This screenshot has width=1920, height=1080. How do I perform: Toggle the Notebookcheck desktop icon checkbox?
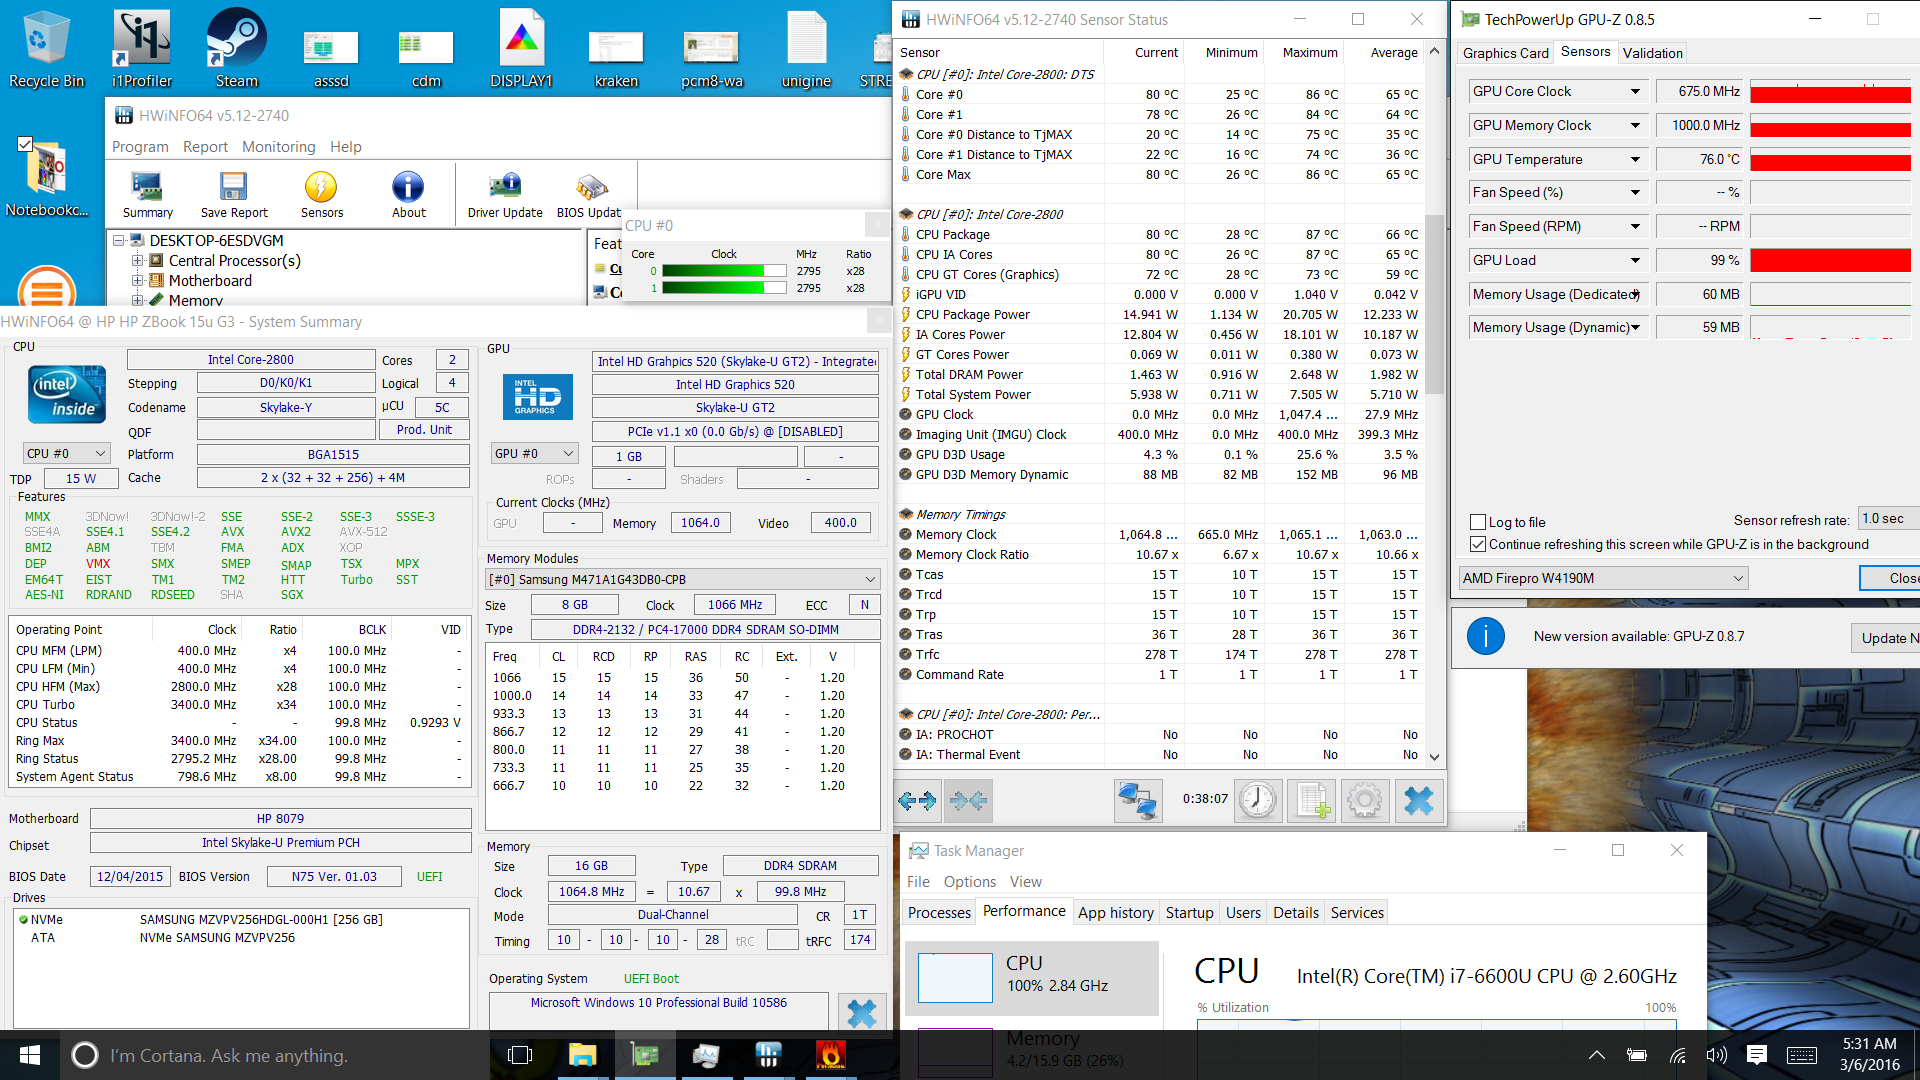[x=25, y=144]
